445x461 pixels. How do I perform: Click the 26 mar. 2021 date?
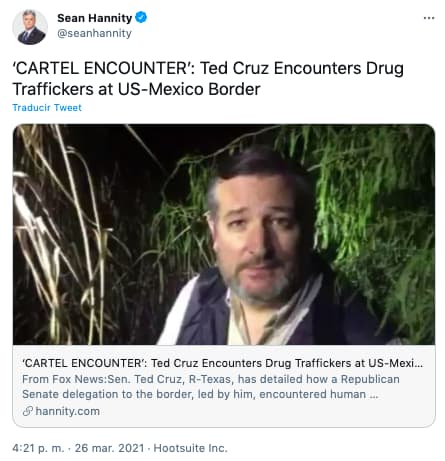(x=109, y=448)
